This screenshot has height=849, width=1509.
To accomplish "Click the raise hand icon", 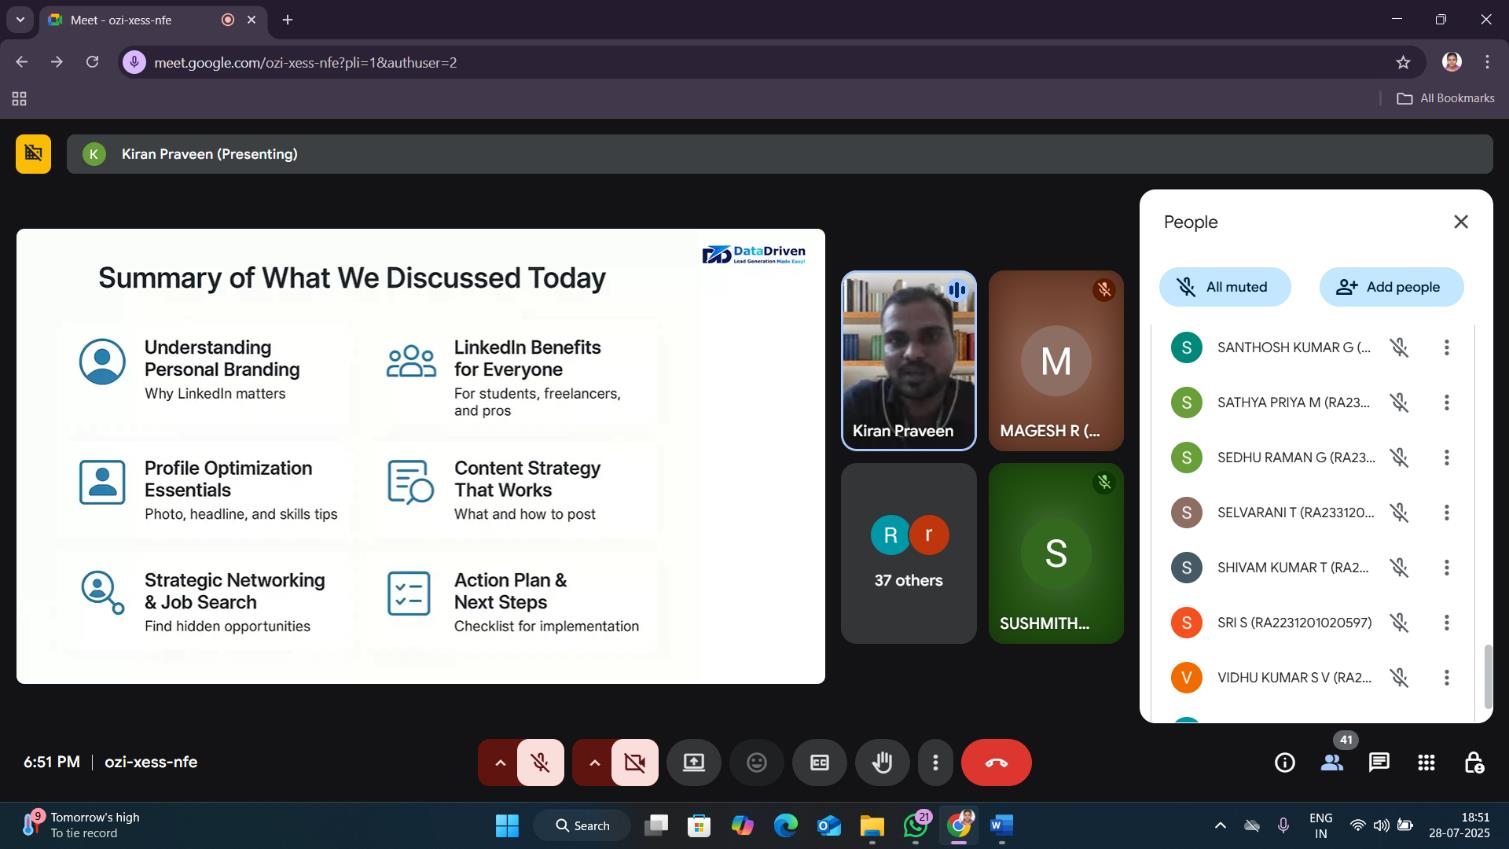I will (881, 763).
